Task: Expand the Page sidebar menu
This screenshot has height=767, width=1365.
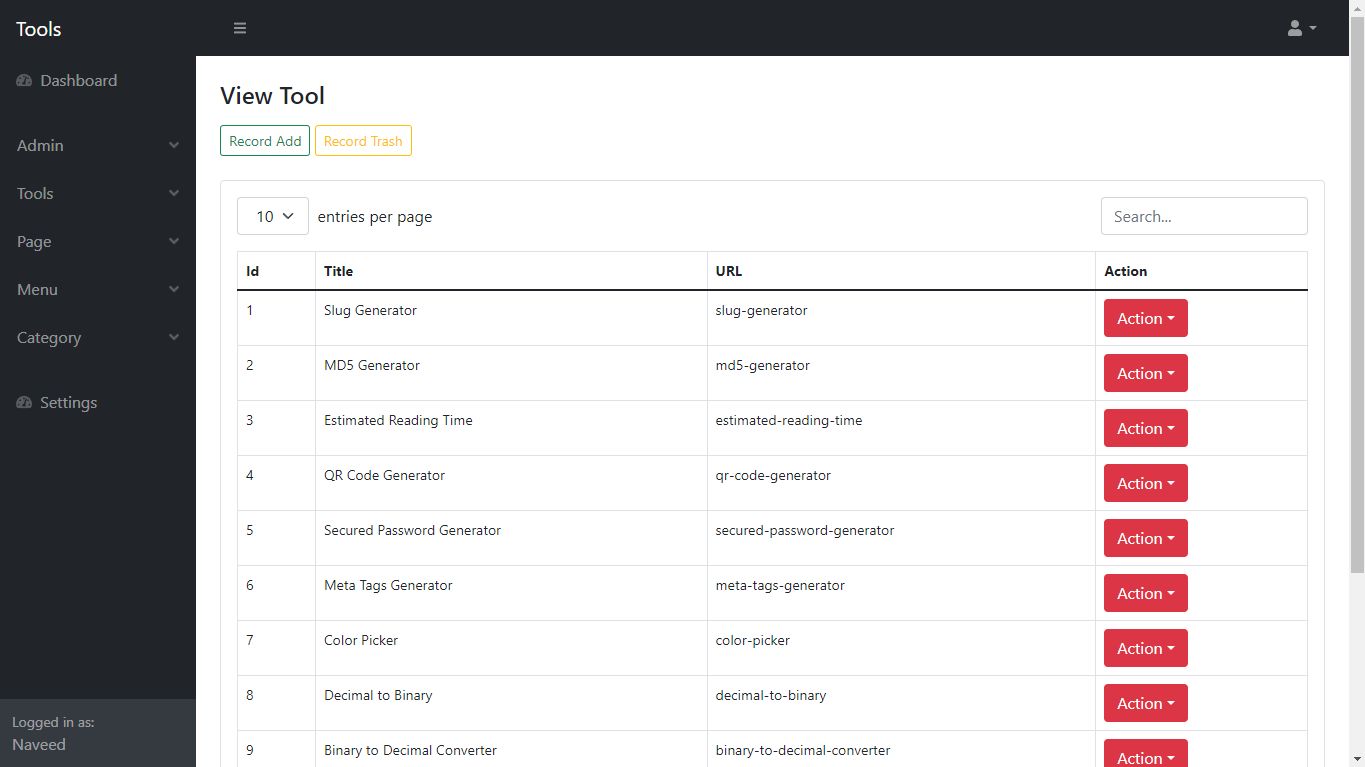Action: [97, 242]
